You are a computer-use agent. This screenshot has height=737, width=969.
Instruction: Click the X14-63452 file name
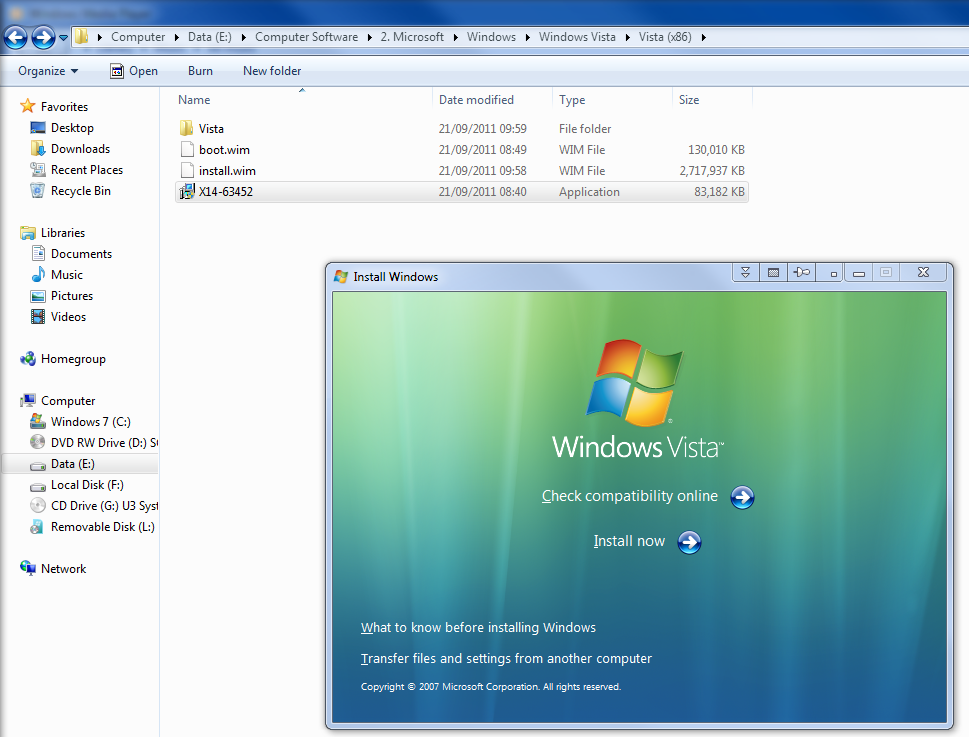pos(226,192)
